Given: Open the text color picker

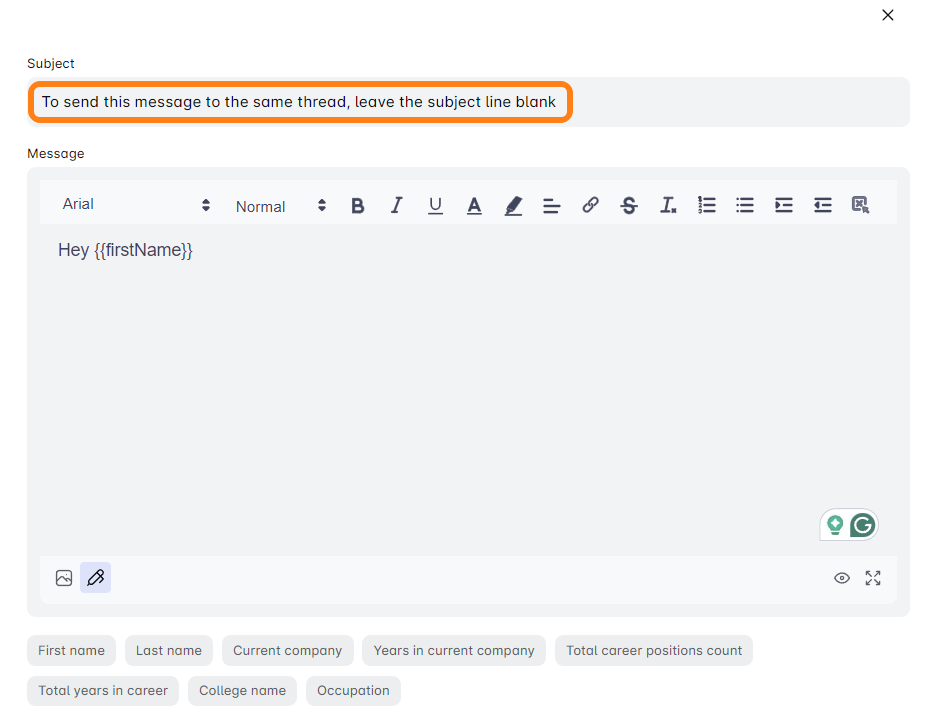Looking at the screenshot, I should [x=474, y=206].
